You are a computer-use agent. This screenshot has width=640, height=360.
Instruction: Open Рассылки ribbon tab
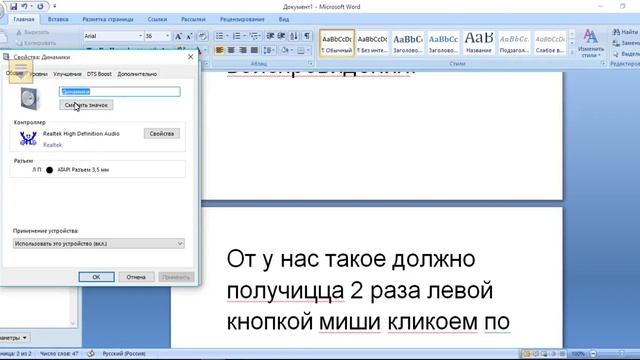pyautogui.click(x=193, y=19)
